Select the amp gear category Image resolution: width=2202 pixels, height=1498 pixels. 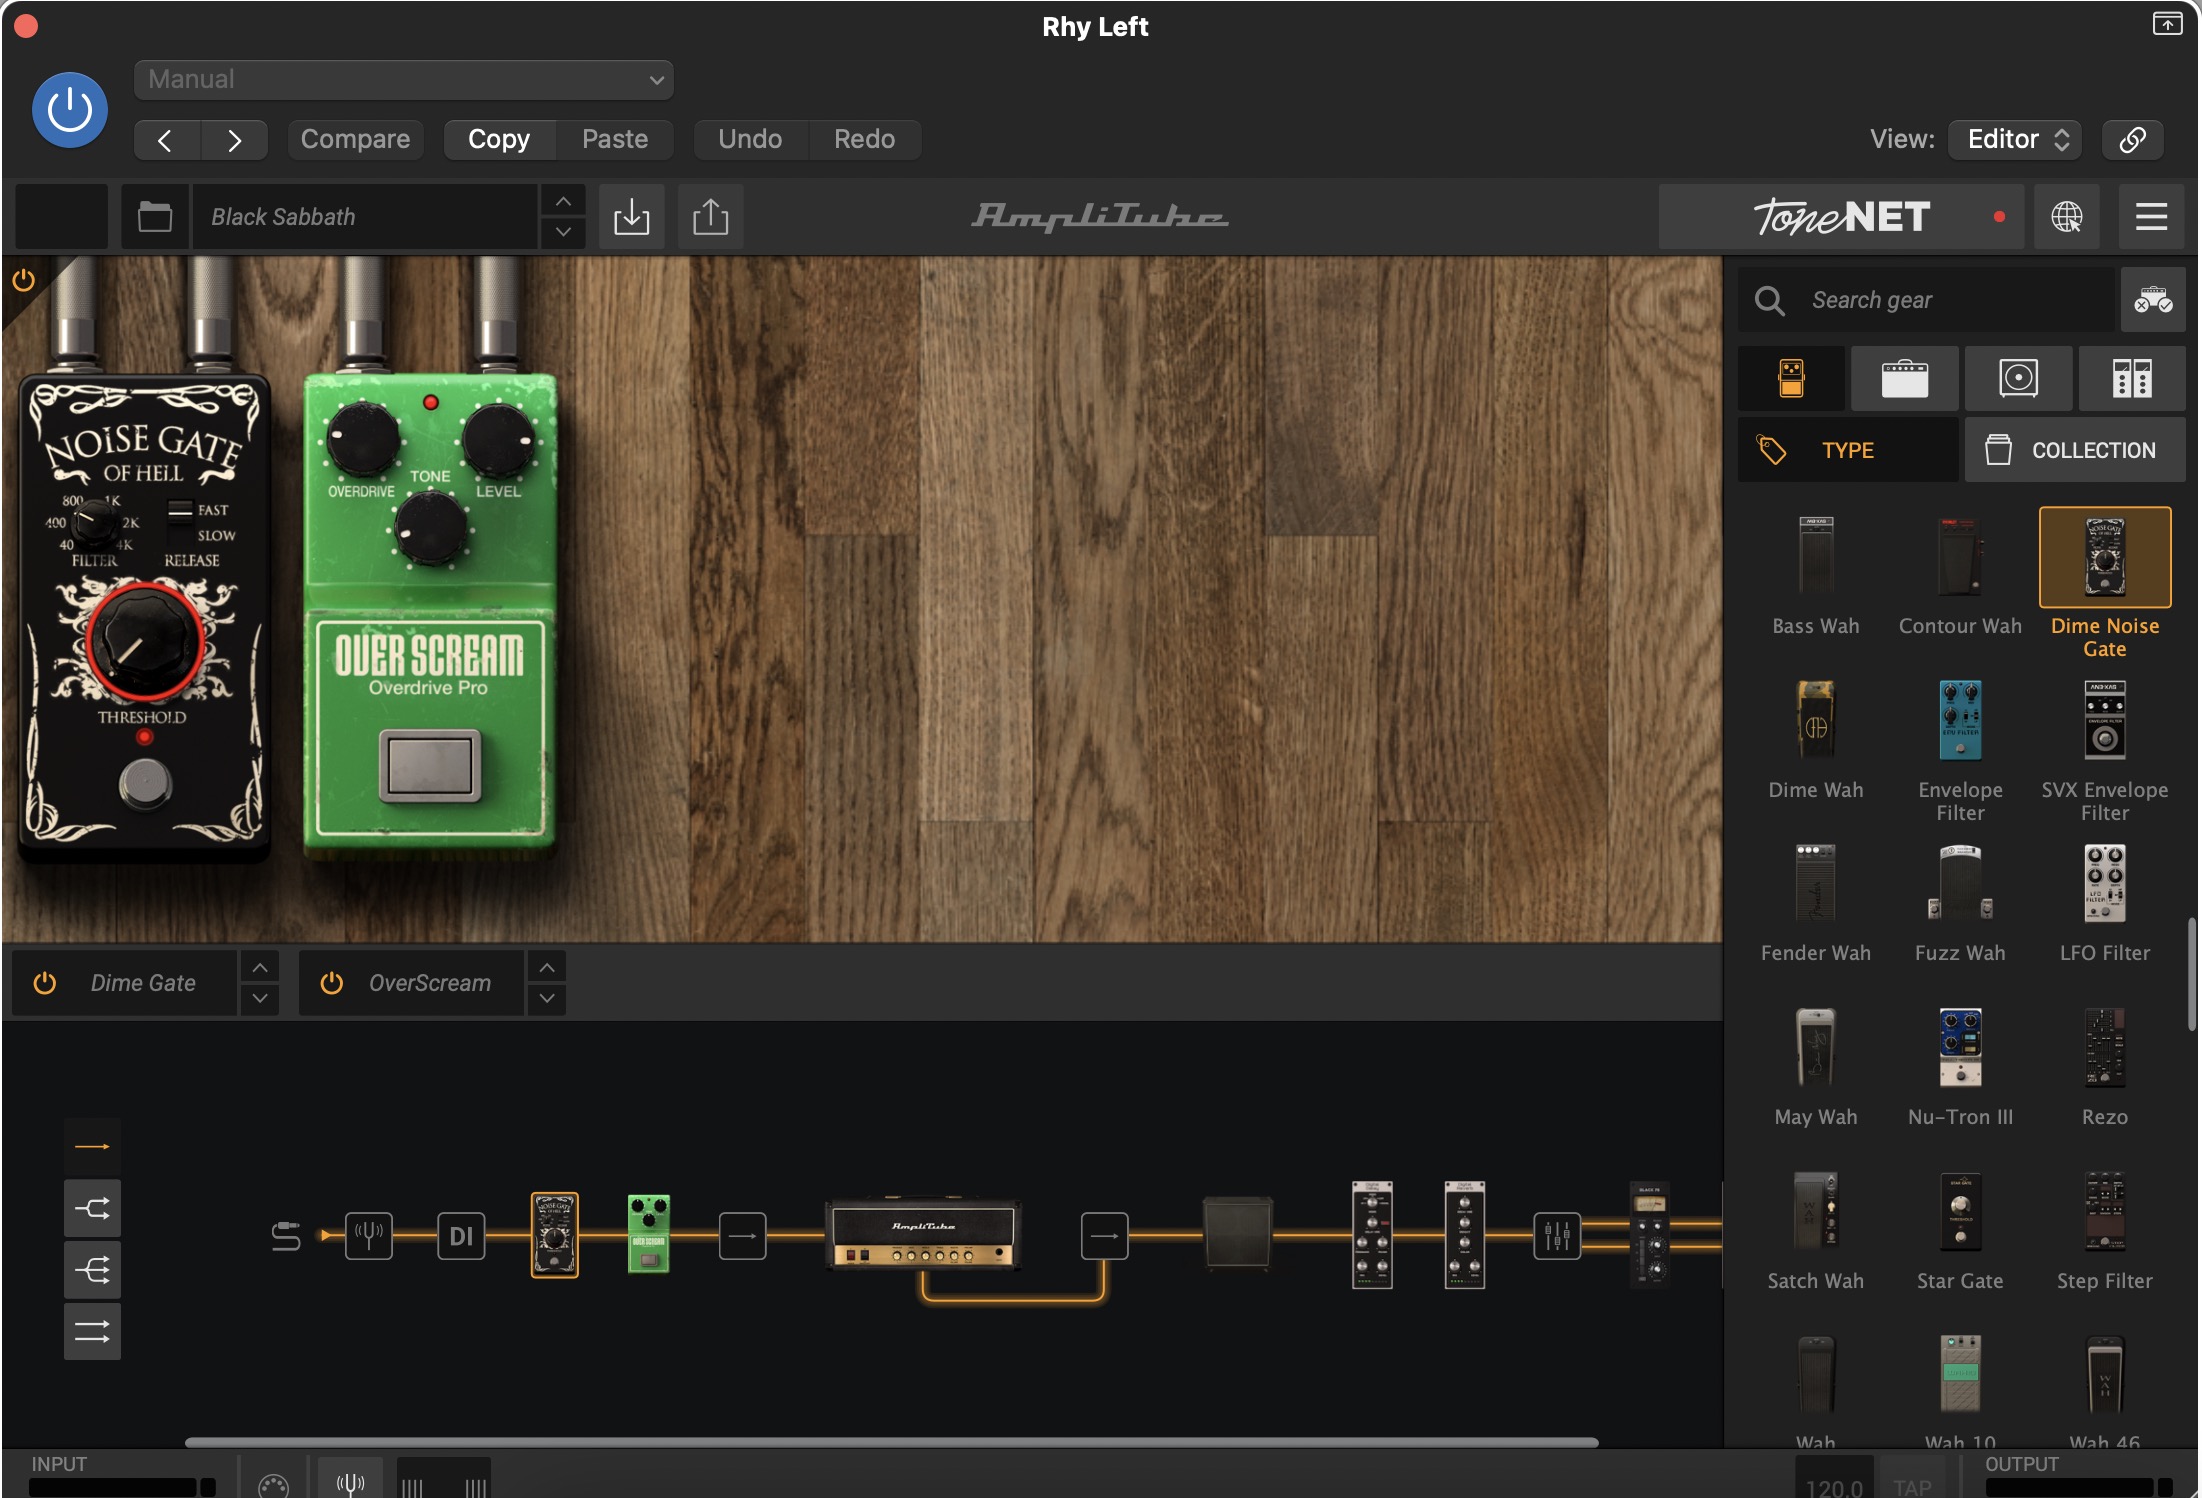(1905, 379)
